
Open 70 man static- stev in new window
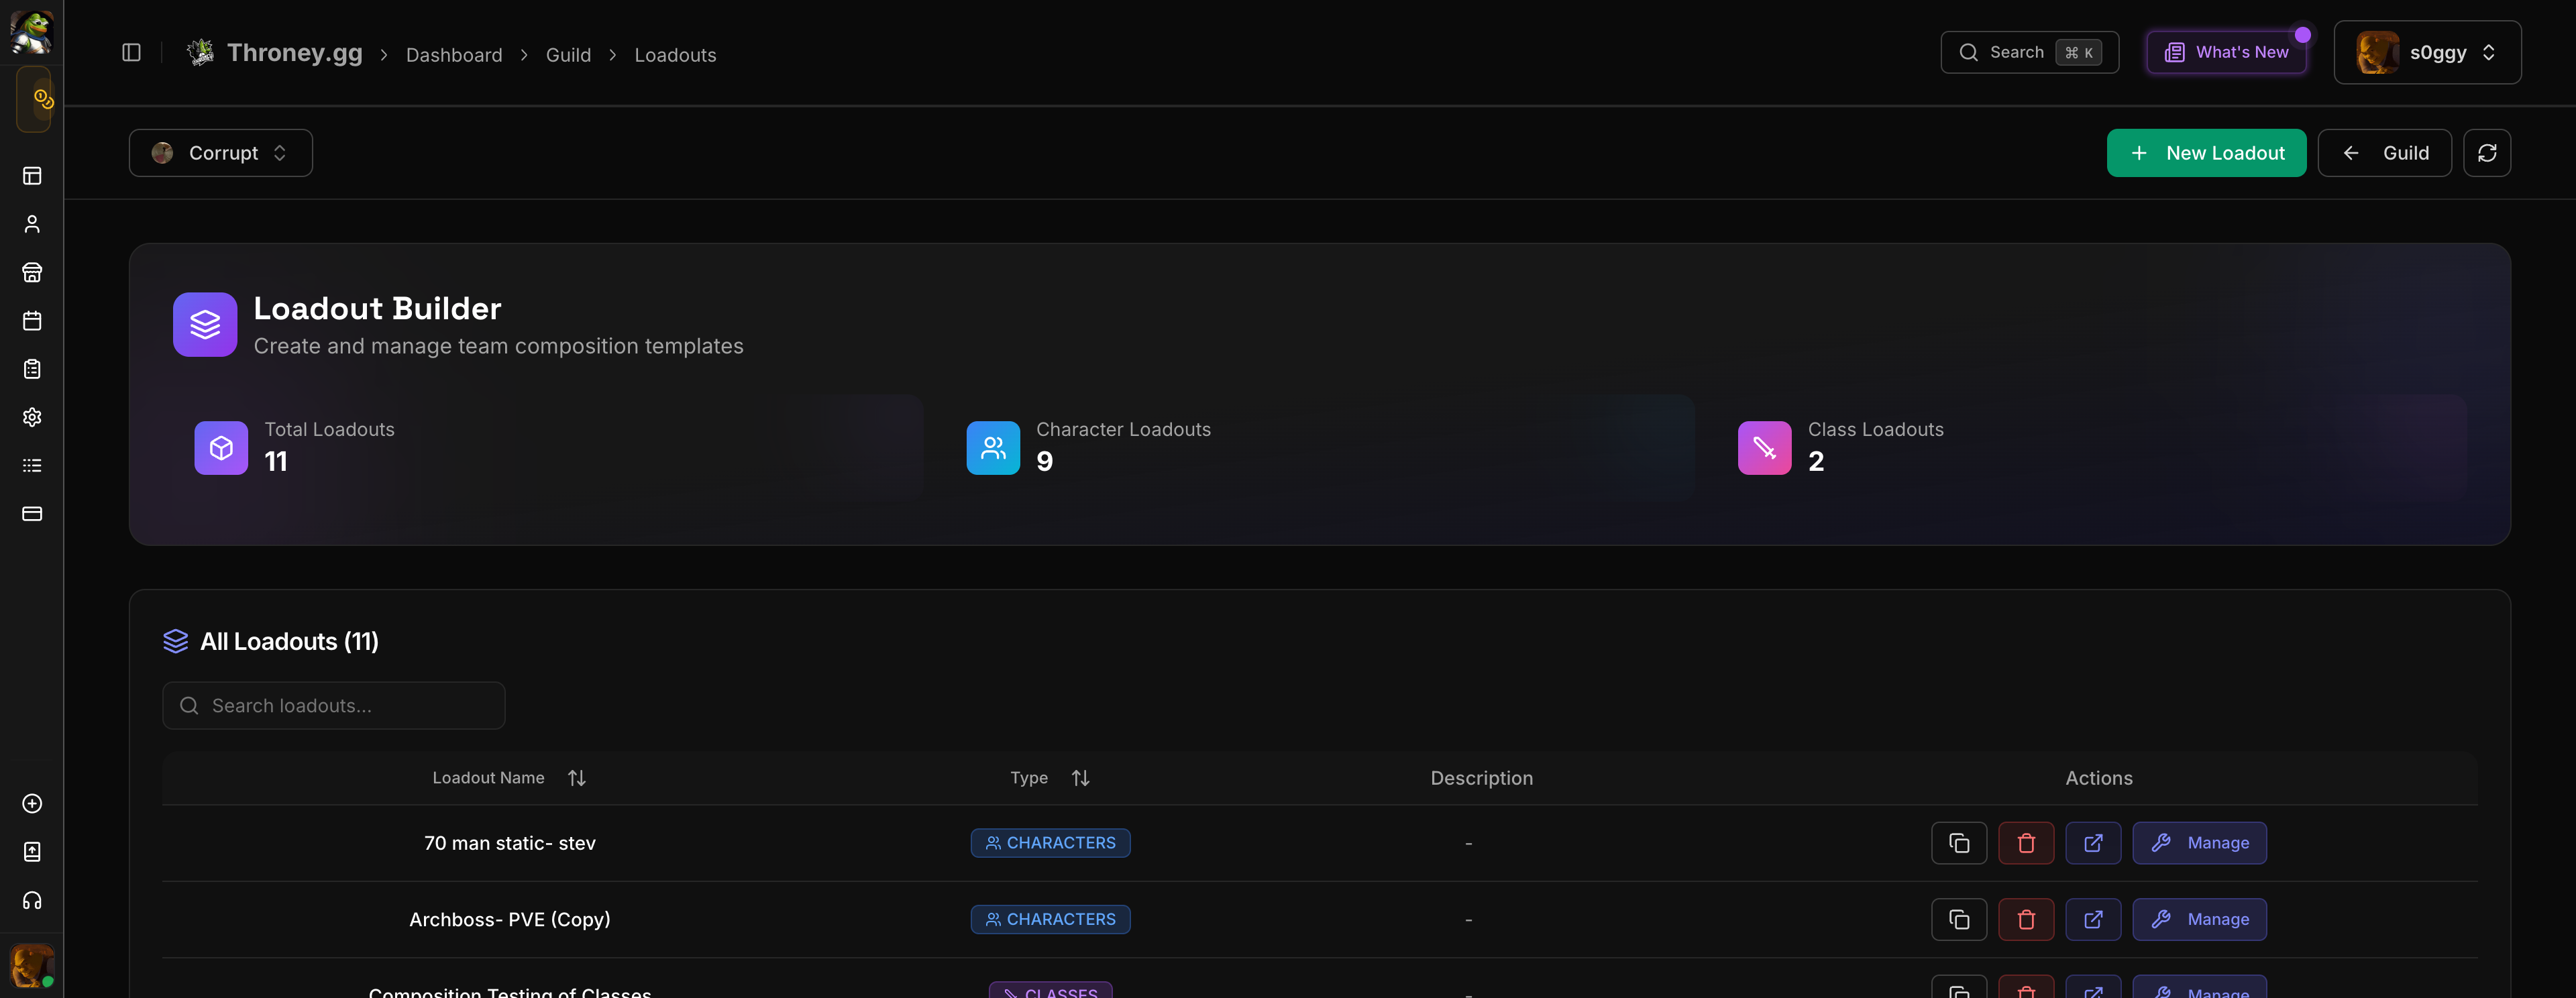pos(2093,843)
